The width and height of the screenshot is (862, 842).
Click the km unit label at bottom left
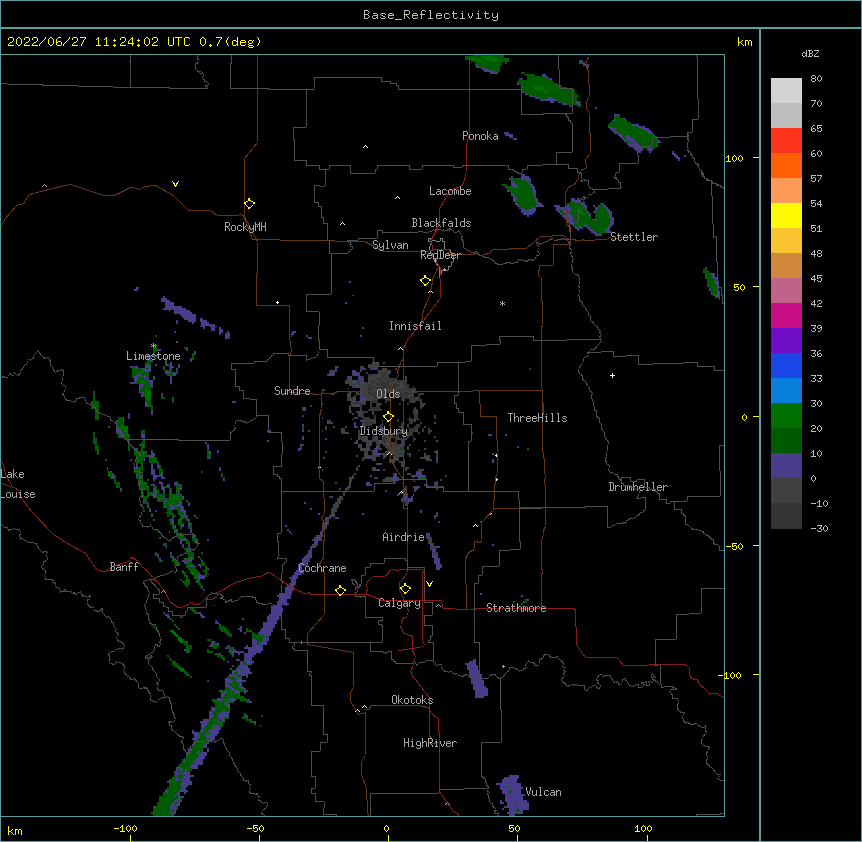tap(14, 830)
